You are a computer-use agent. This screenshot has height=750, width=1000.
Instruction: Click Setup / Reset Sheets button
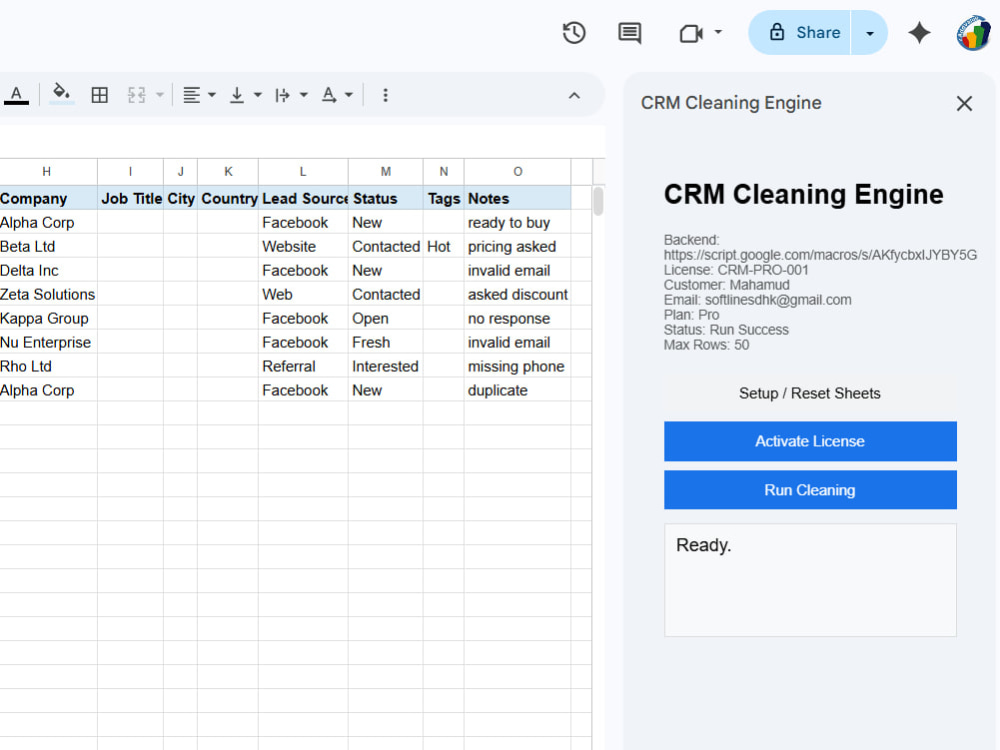tap(810, 393)
